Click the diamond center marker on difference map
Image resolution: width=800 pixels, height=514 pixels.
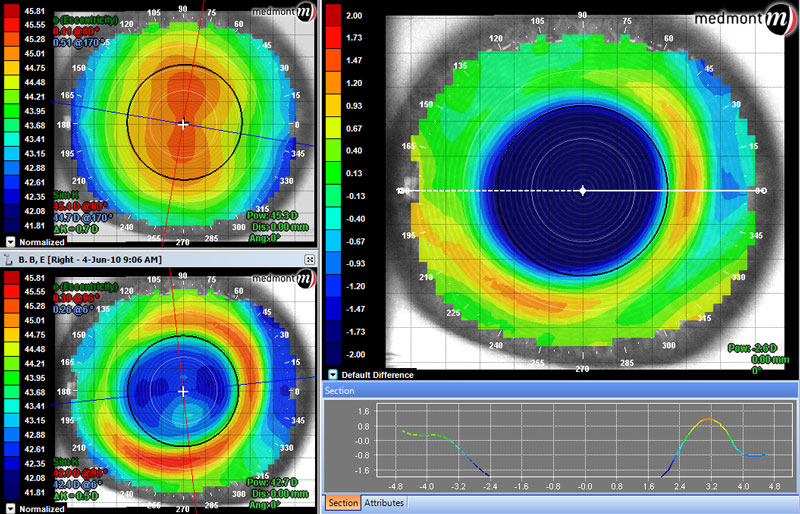583,191
